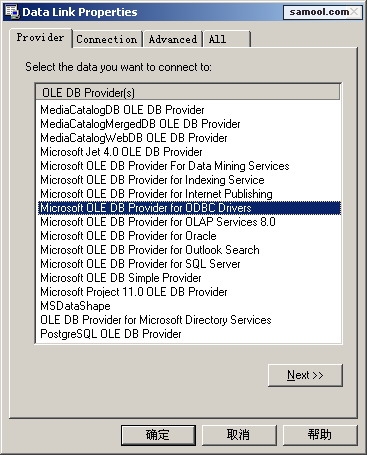Click the OLE DB Provider(s) column header
Viewport: 368px width, 455px height.
188,92
